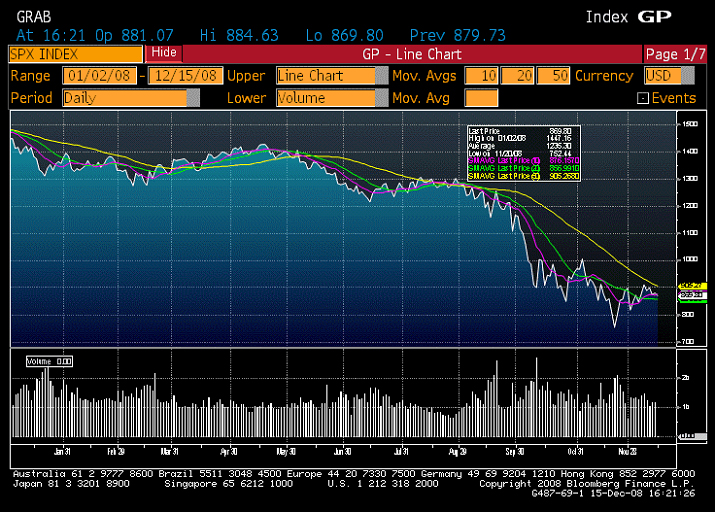Click the Range start date 01/02/08 field

[x=99, y=76]
